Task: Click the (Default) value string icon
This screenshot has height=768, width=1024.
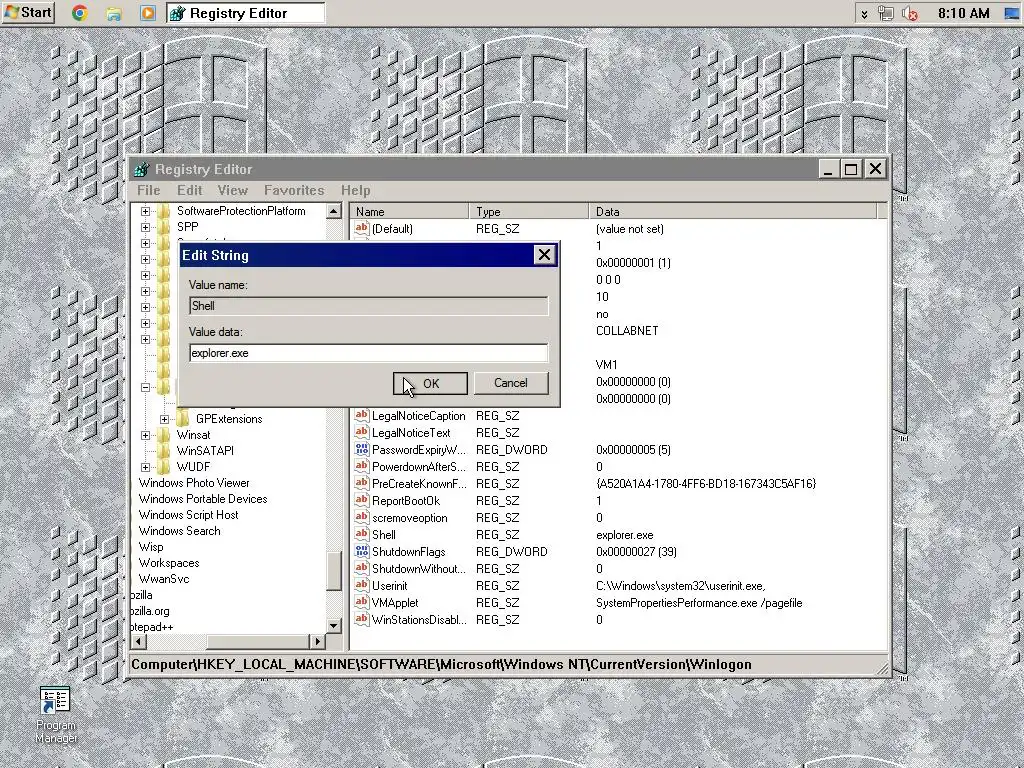Action: tap(362, 228)
